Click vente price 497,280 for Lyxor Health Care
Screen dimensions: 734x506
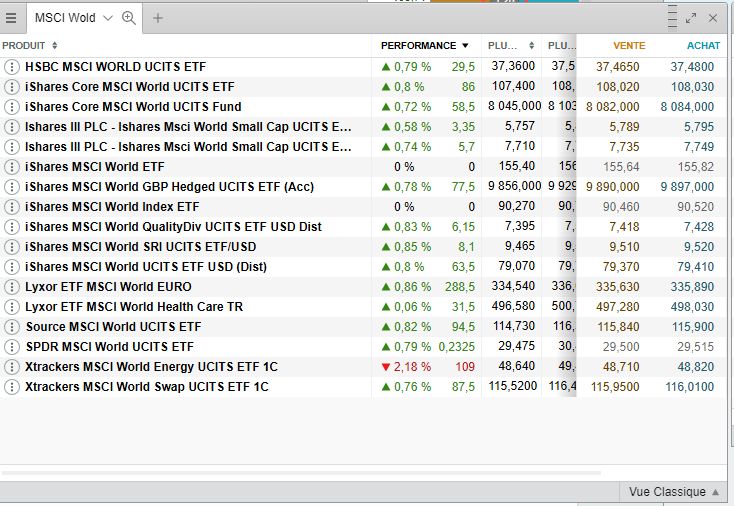617,307
